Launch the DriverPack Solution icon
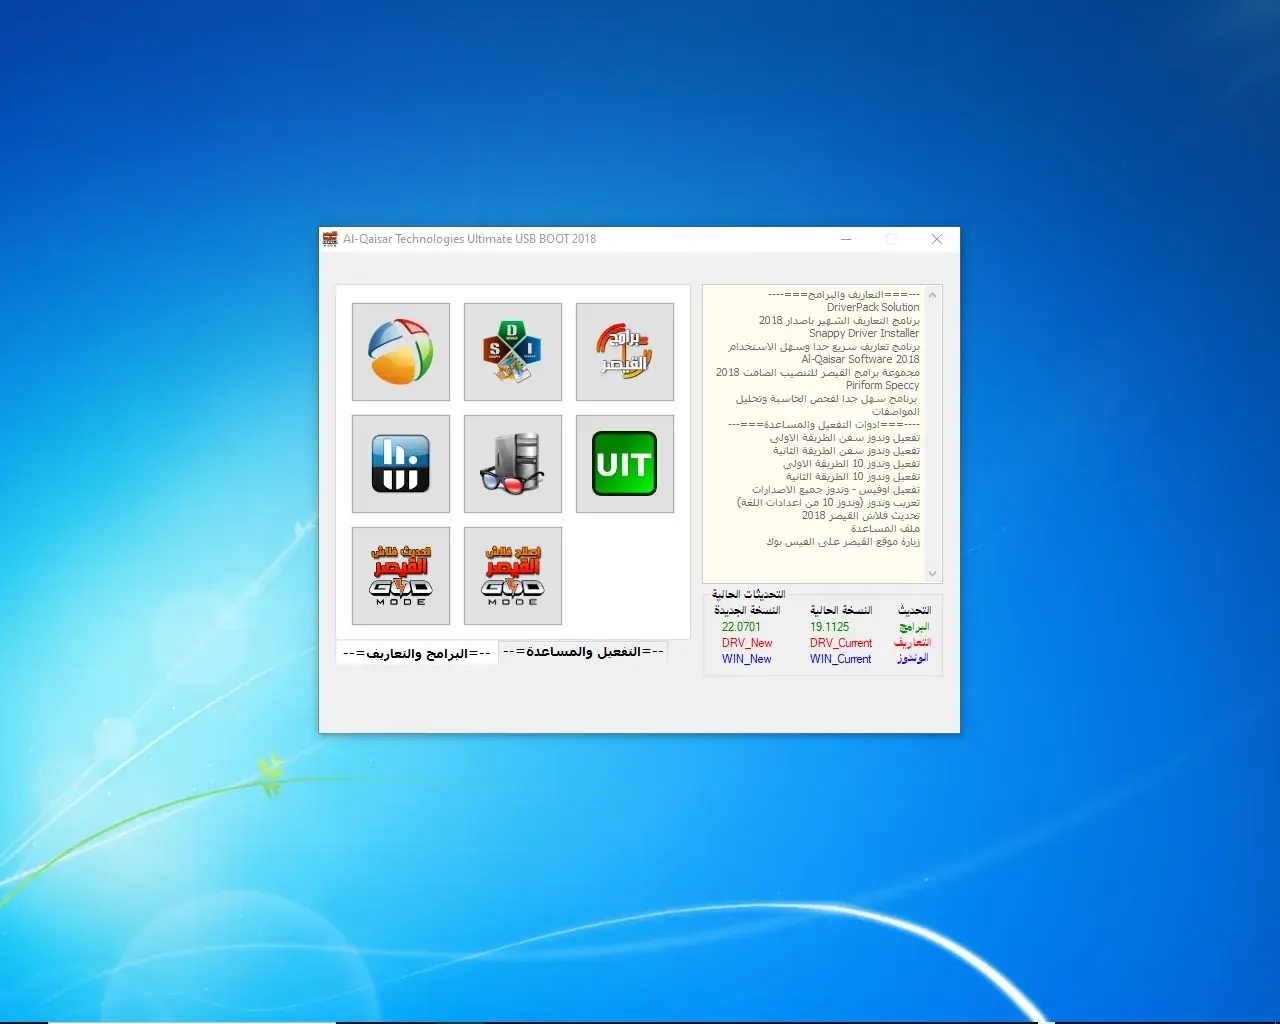This screenshot has width=1280, height=1024. click(x=401, y=352)
